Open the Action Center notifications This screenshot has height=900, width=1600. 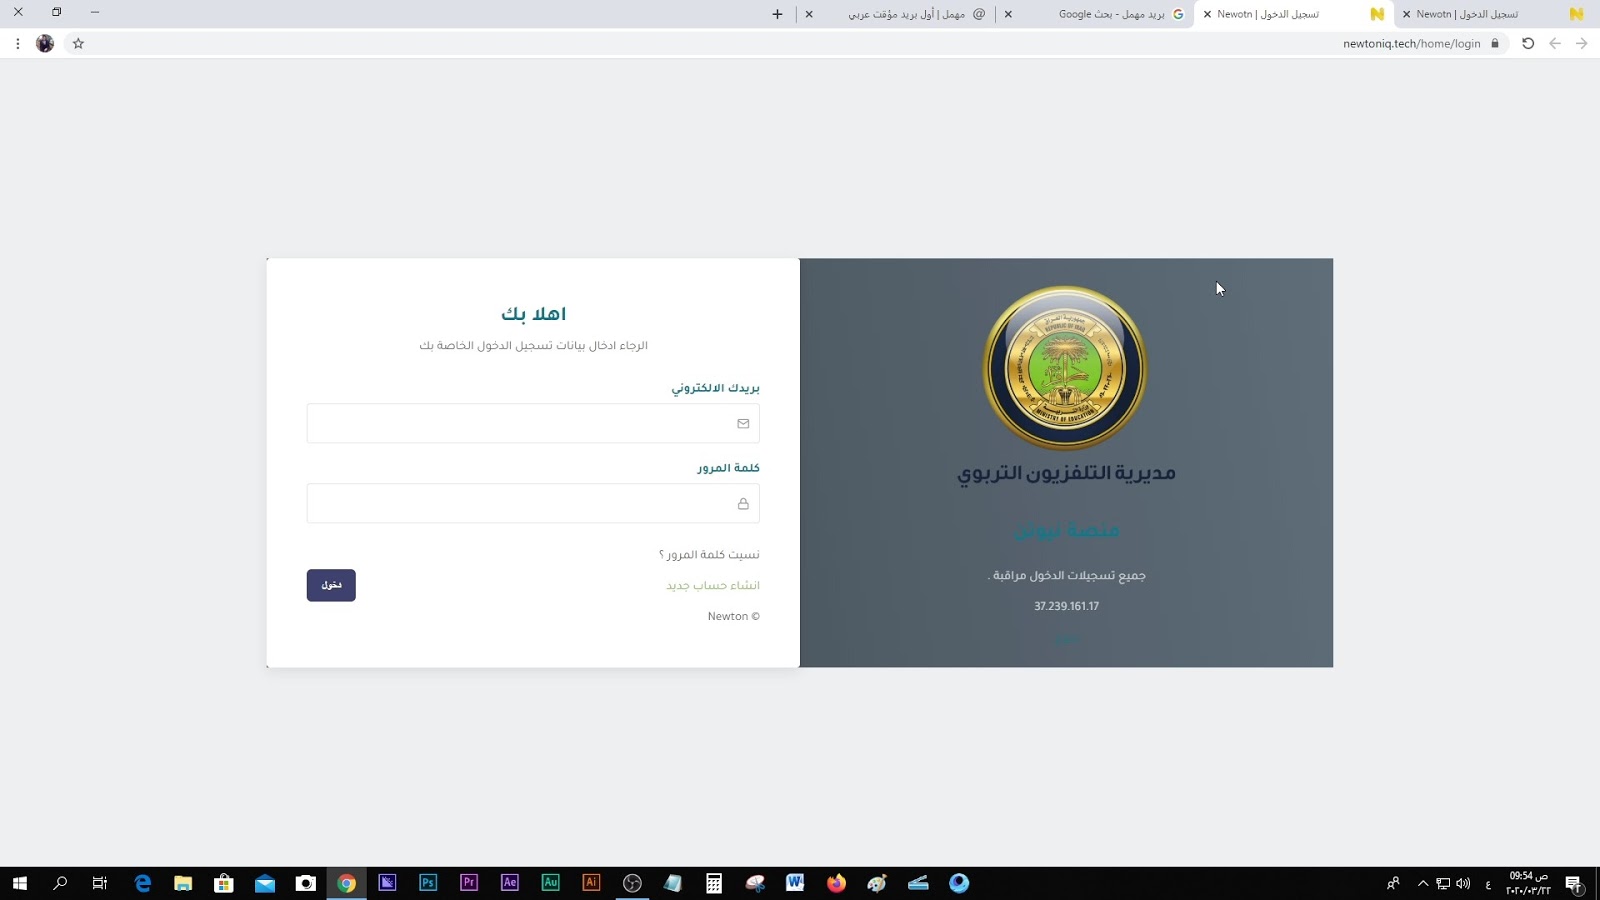1574,883
